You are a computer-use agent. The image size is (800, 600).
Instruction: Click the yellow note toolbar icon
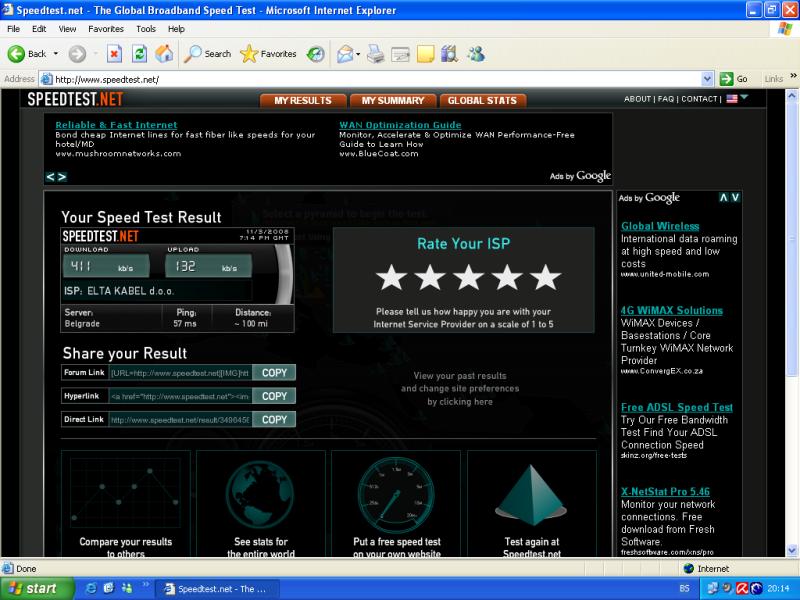pos(426,54)
